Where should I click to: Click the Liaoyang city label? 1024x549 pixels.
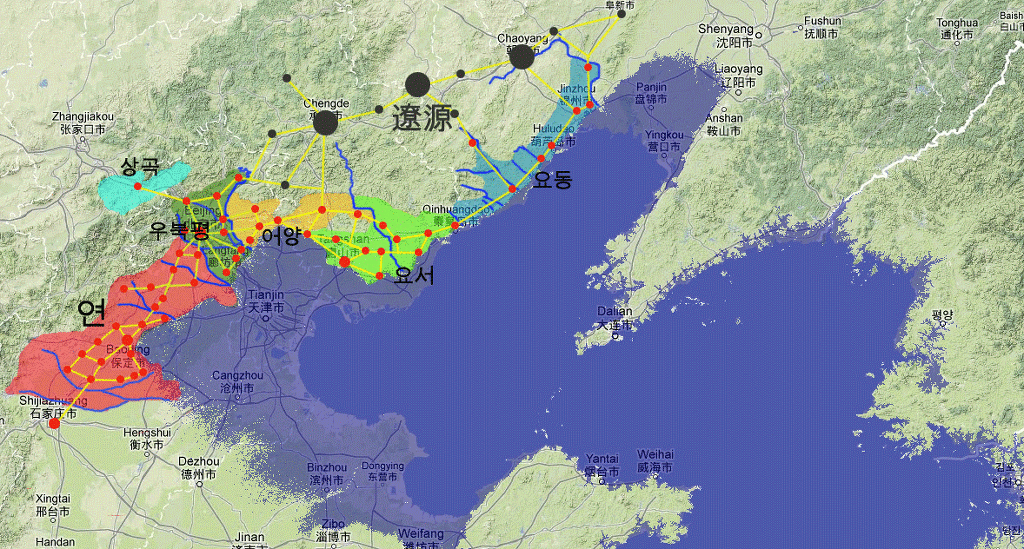(x=738, y=76)
